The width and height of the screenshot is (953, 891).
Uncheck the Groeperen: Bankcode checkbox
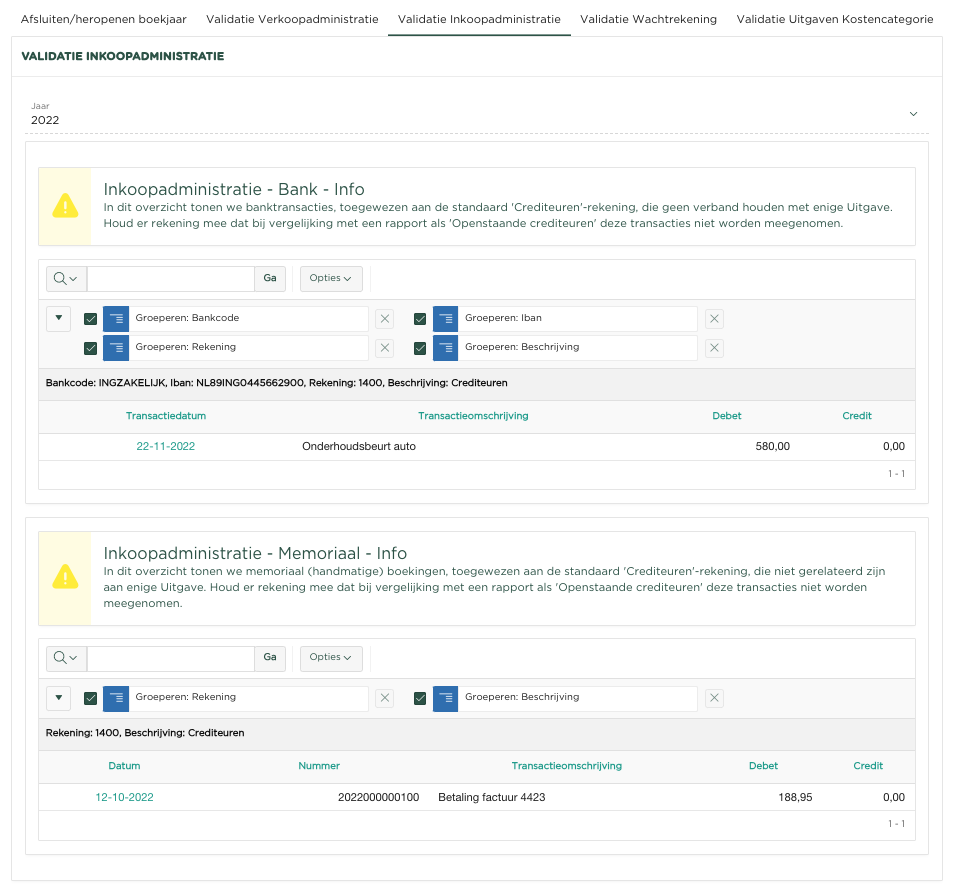tap(91, 319)
